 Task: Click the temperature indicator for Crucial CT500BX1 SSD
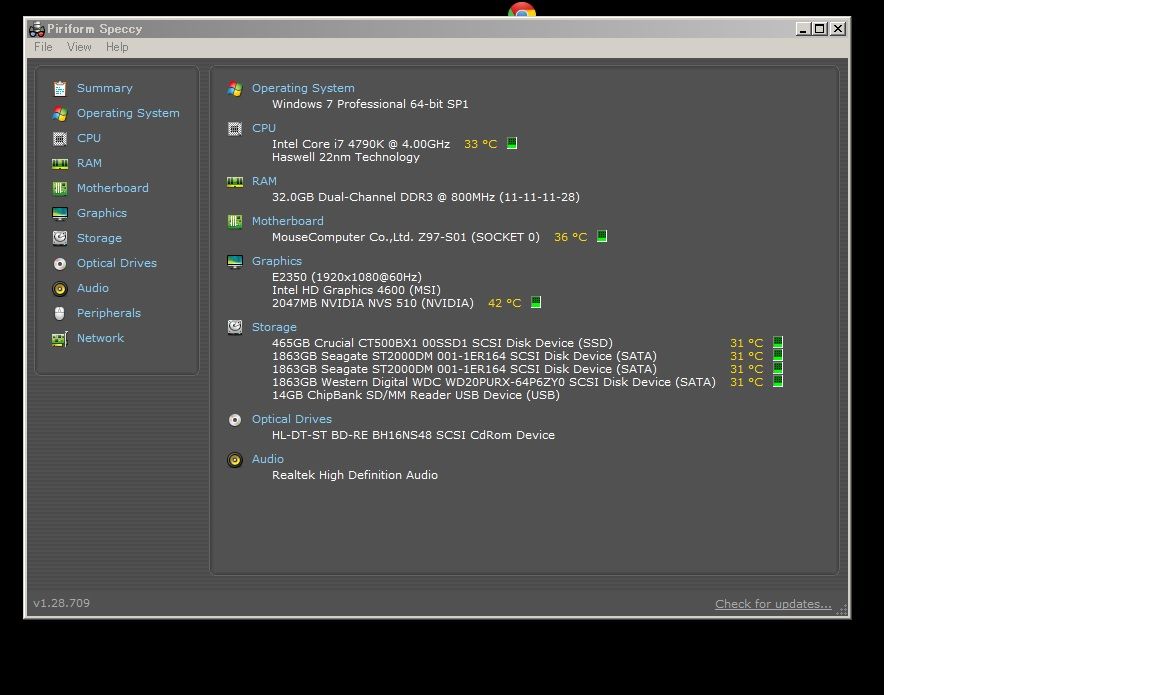point(778,342)
